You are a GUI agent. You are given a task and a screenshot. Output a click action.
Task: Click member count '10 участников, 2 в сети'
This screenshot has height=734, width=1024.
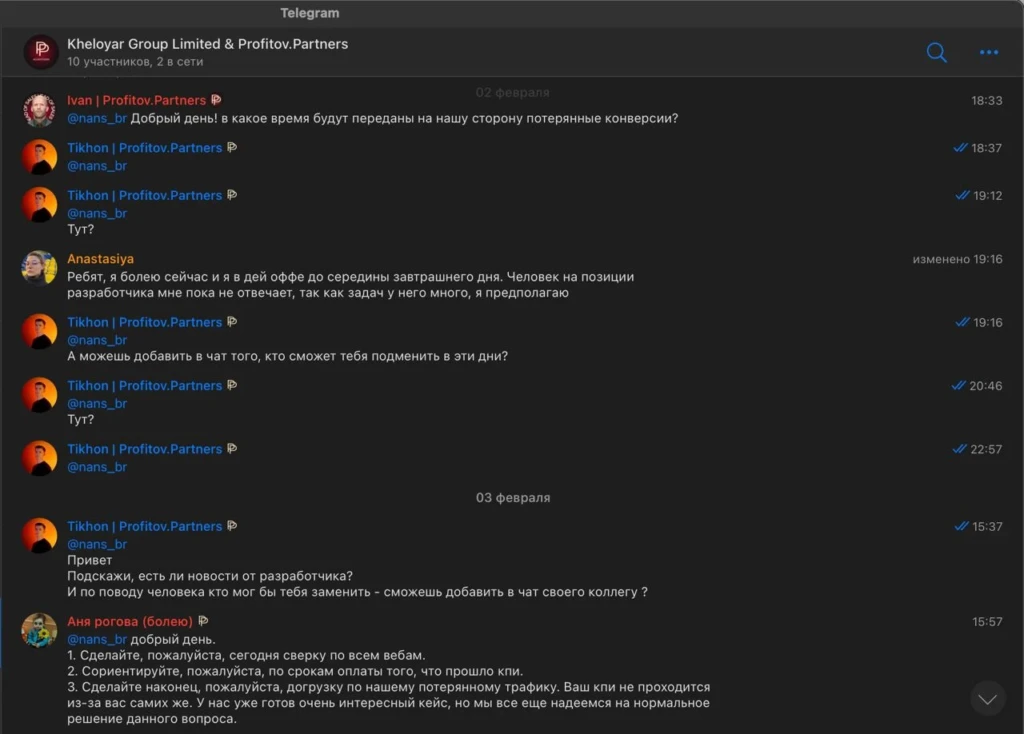(x=135, y=62)
